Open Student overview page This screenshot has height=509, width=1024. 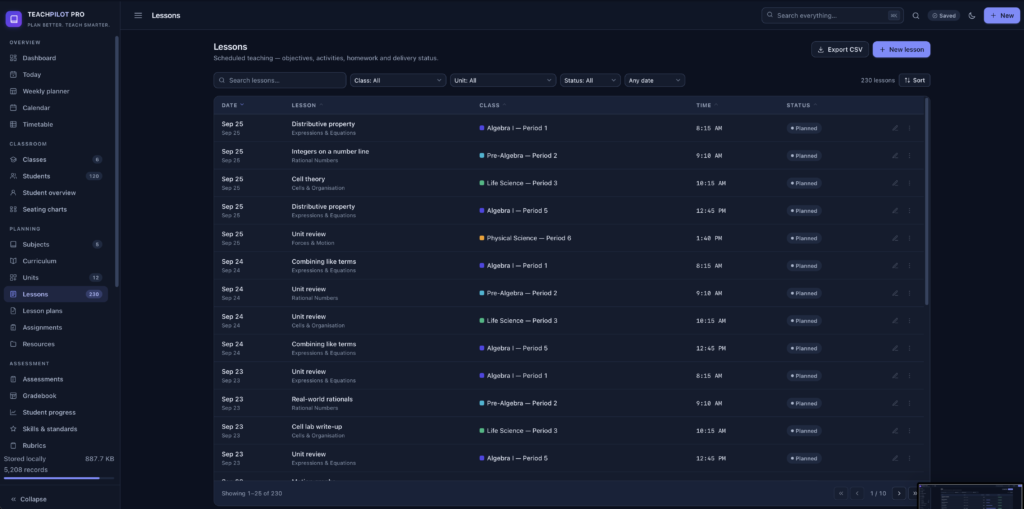click(x=56, y=193)
